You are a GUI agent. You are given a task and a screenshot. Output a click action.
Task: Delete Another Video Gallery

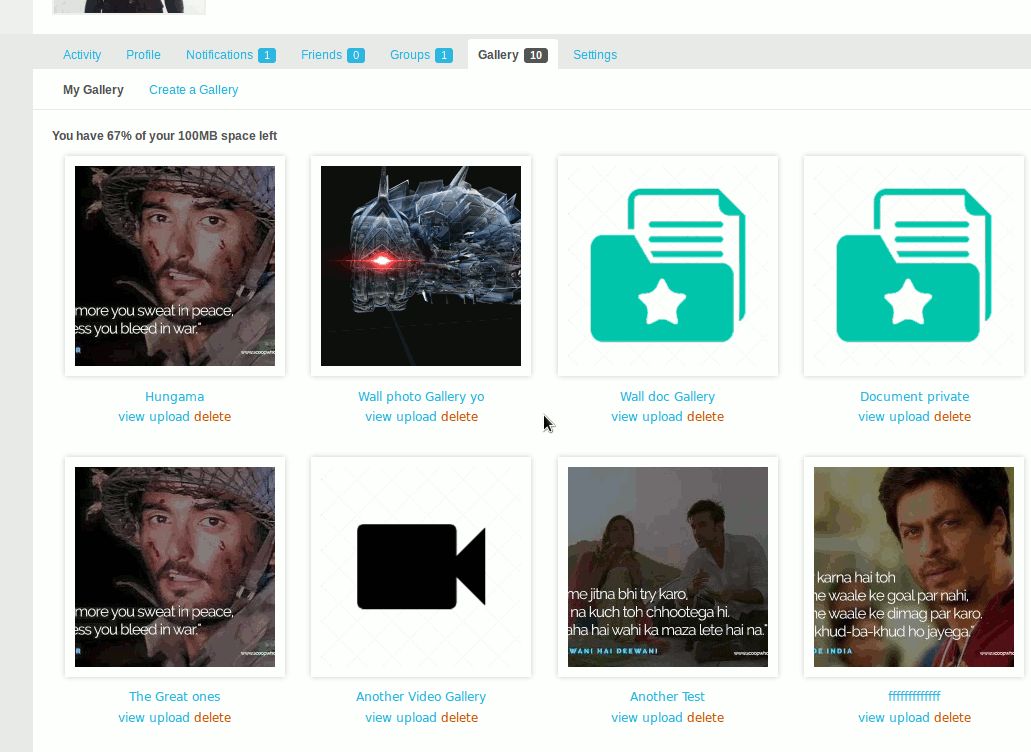pos(460,717)
